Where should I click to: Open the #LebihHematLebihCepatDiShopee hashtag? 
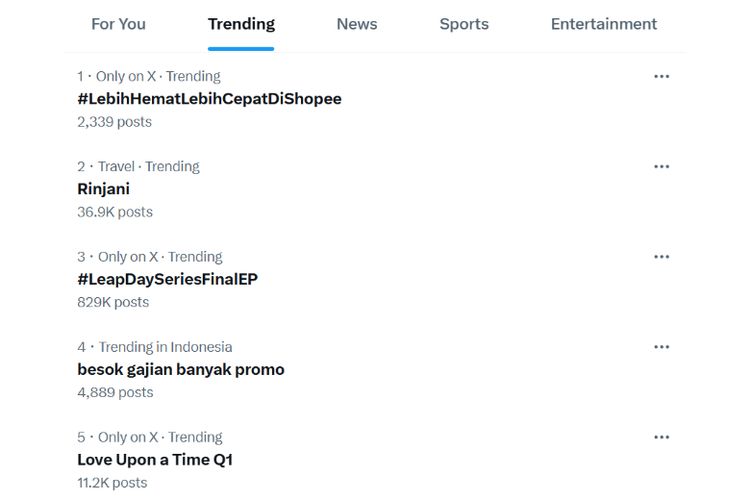pos(209,98)
